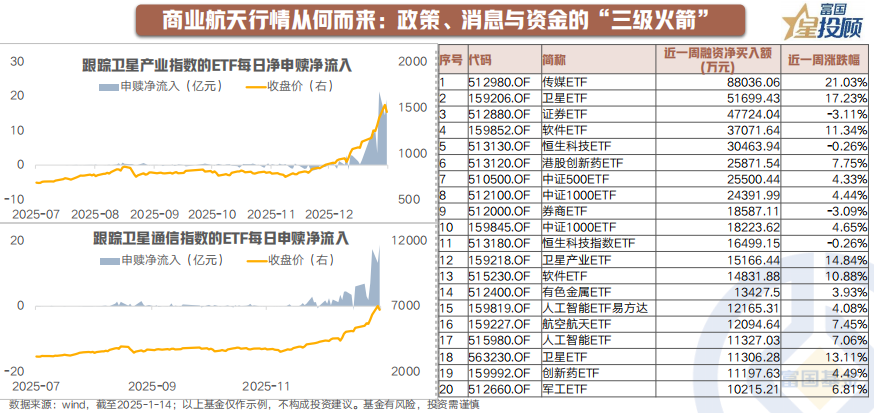Image resolution: width=874 pixels, height=413 pixels.
Task: Select the 证券ETF name cell
Action: click(598, 114)
